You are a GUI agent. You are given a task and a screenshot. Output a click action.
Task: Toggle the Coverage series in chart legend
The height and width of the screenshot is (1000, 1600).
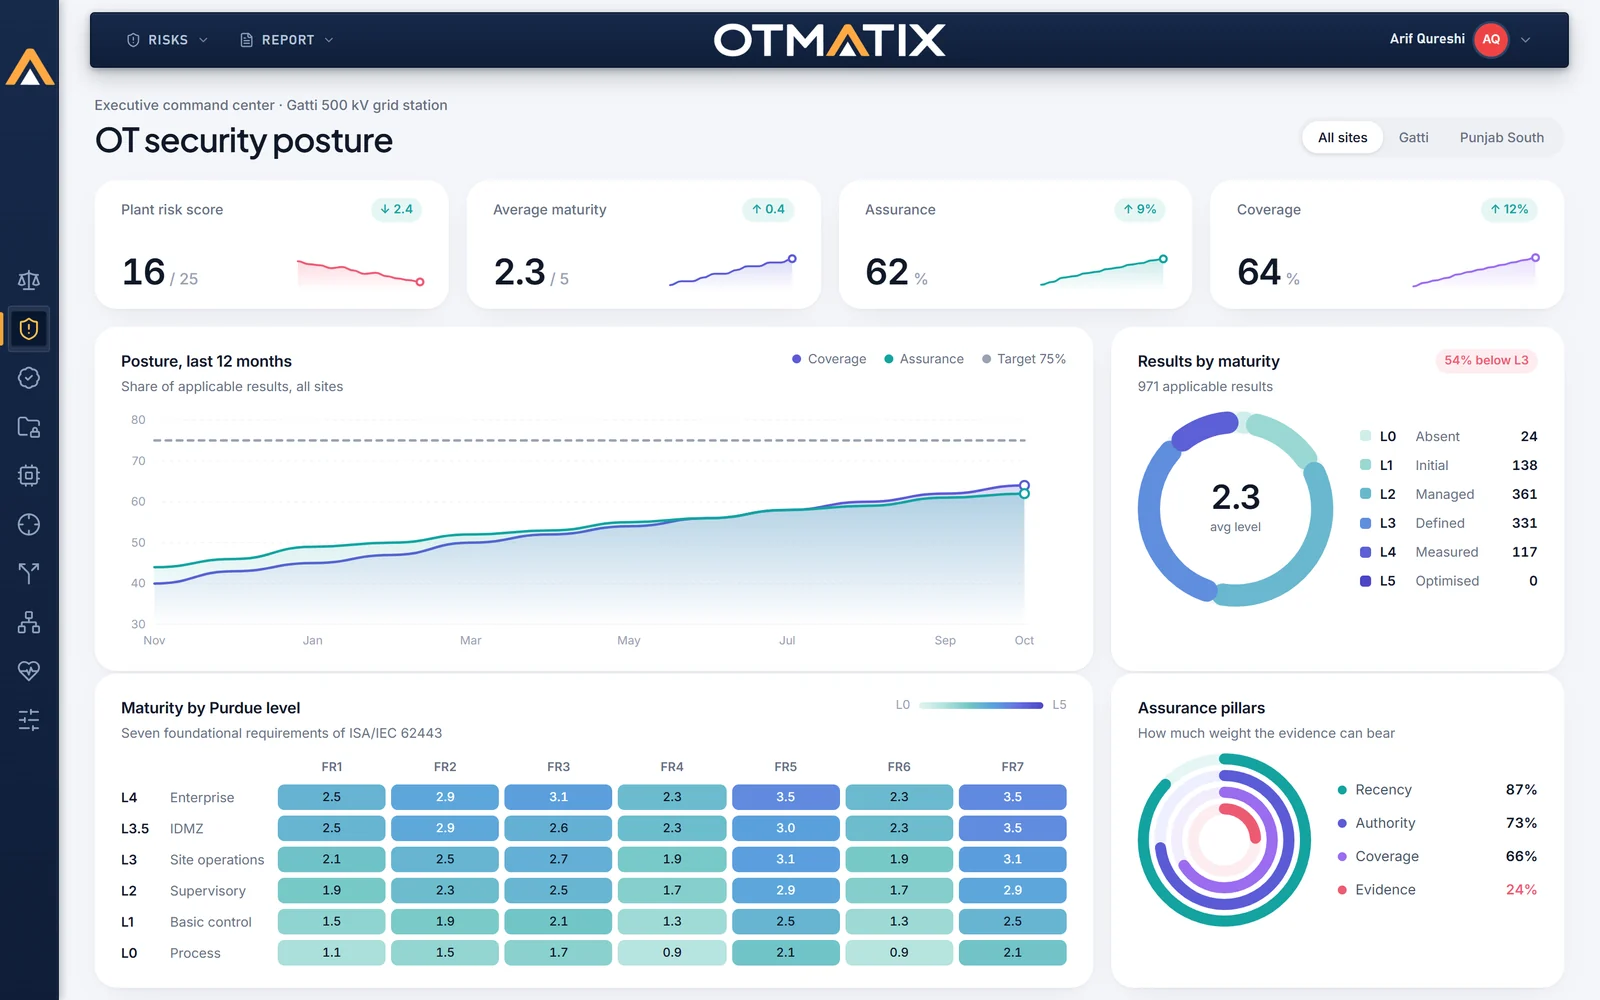pos(829,359)
